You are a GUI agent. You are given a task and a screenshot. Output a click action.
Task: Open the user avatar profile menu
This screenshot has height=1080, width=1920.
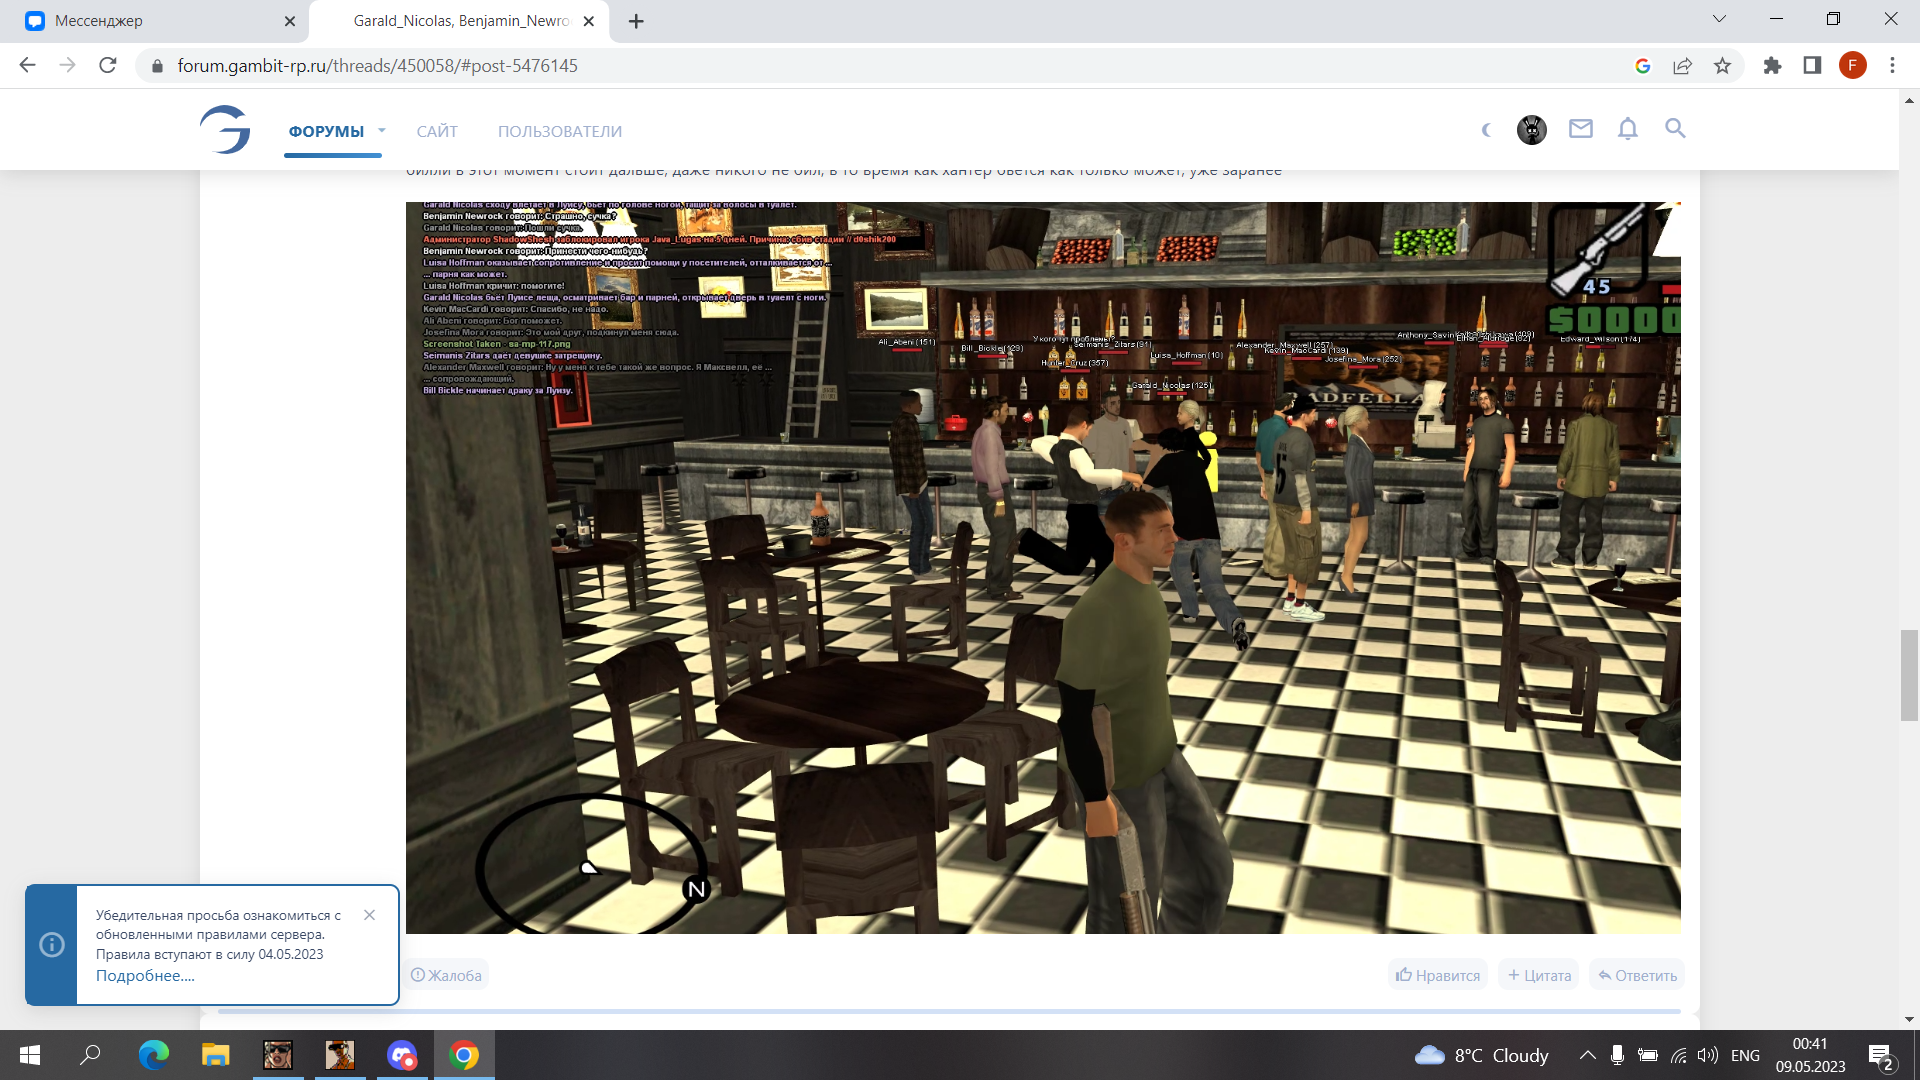tap(1531, 130)
